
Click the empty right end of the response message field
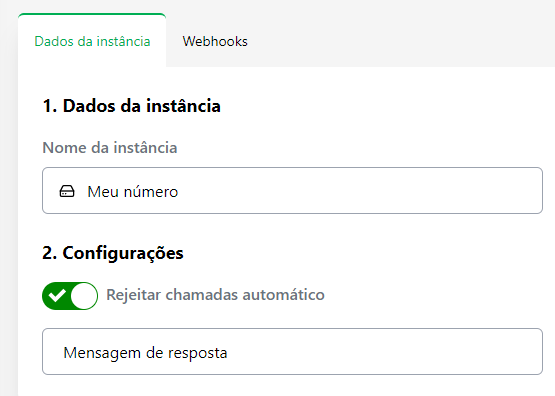click(x=460, y=351)
